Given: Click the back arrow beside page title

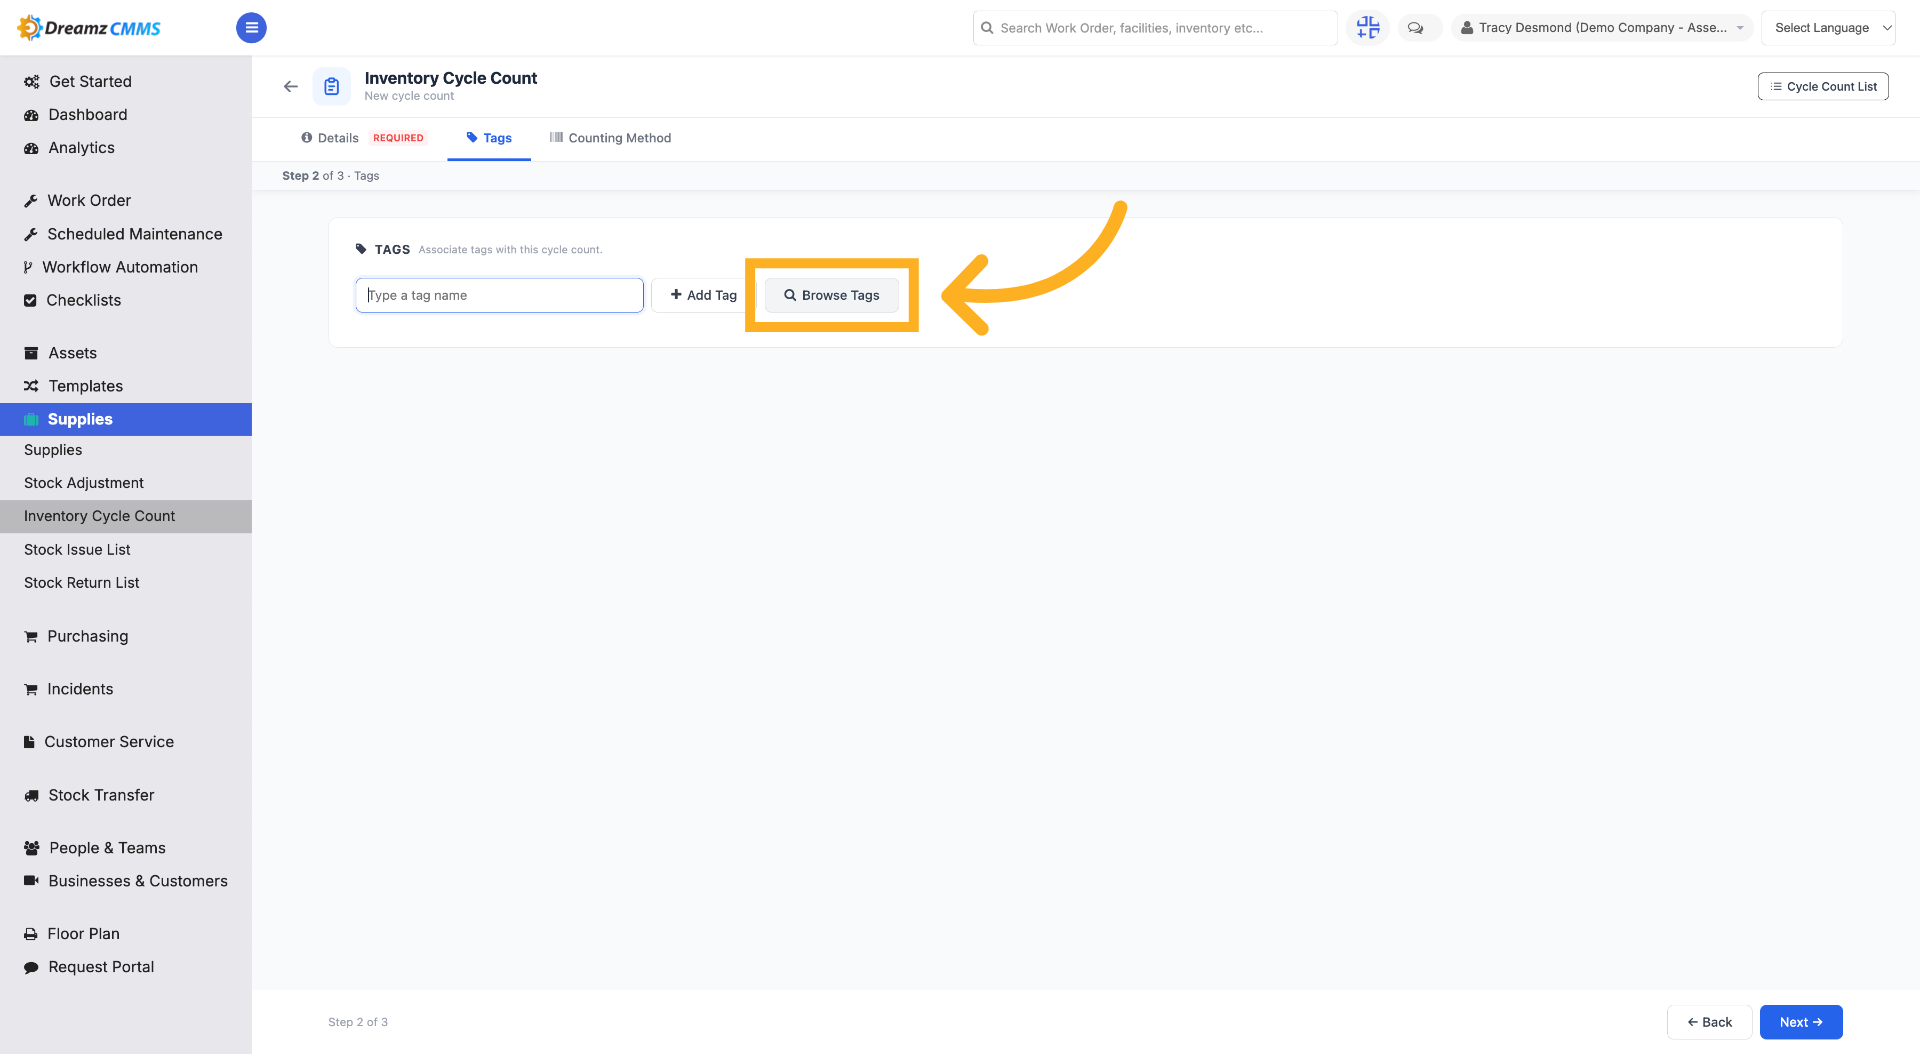Looking at the screenshot, I should point(291,86).
